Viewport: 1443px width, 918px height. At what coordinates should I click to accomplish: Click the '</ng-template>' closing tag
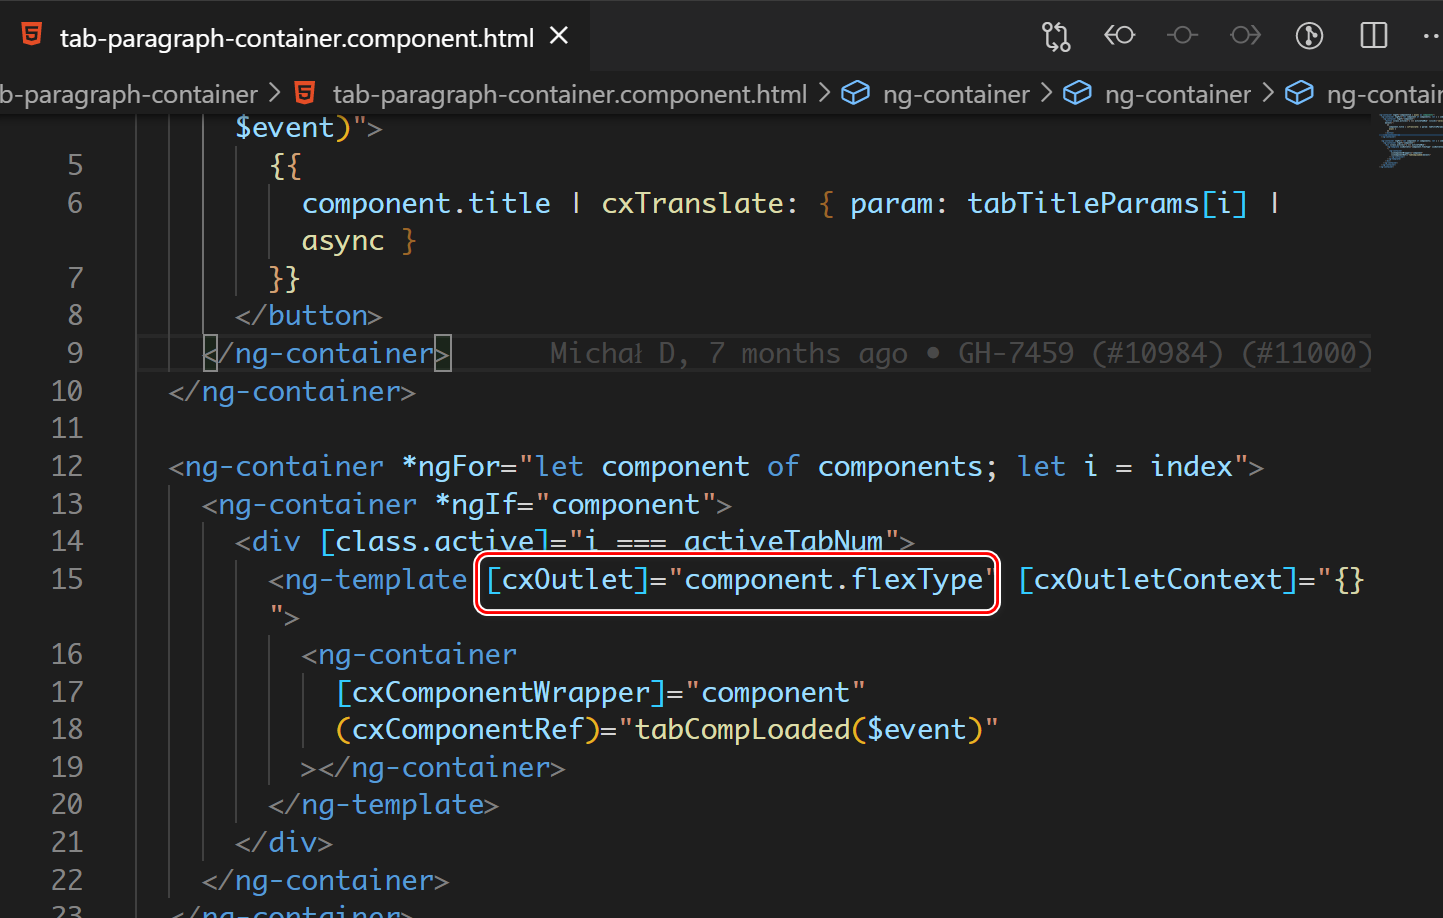[x=384, y=804]
